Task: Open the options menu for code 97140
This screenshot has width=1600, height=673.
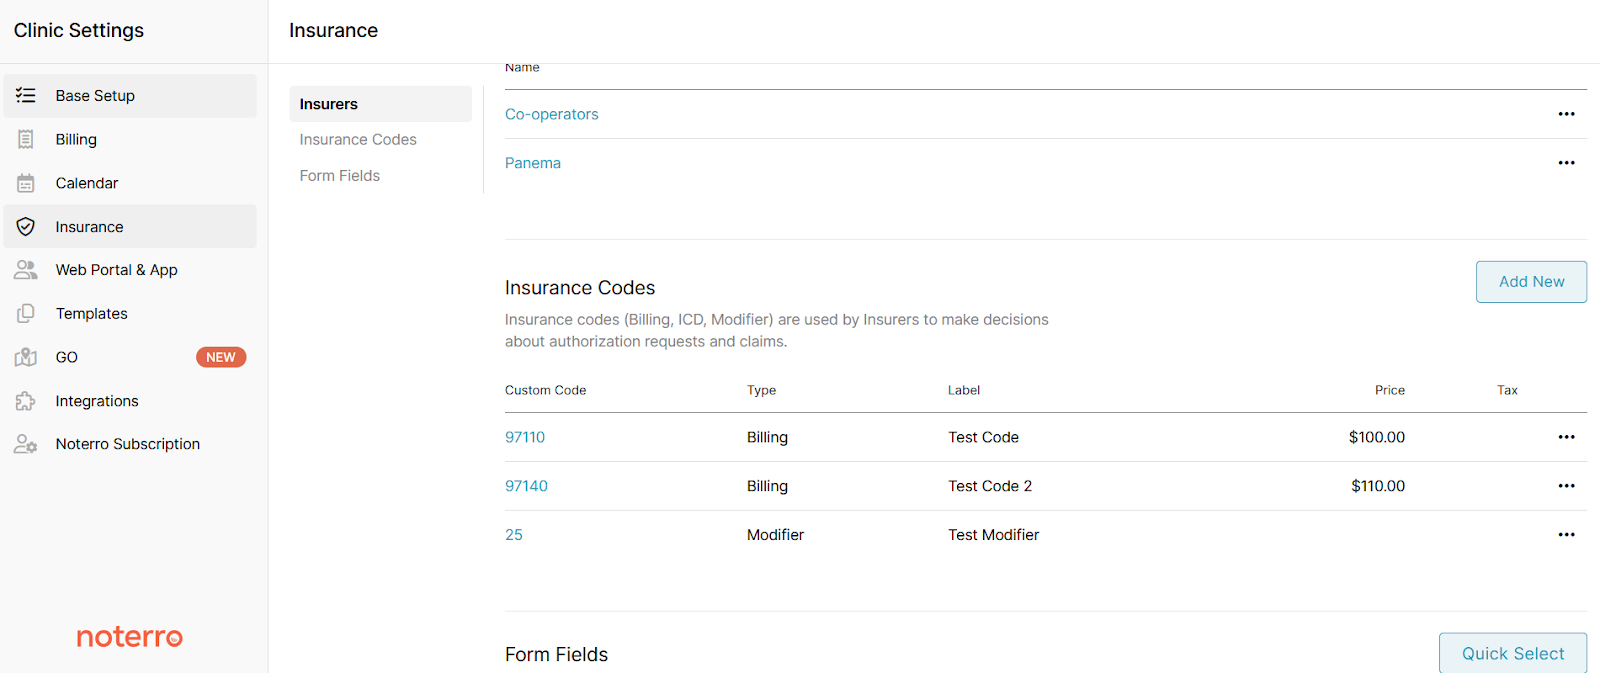Action: coord(1566,486)
